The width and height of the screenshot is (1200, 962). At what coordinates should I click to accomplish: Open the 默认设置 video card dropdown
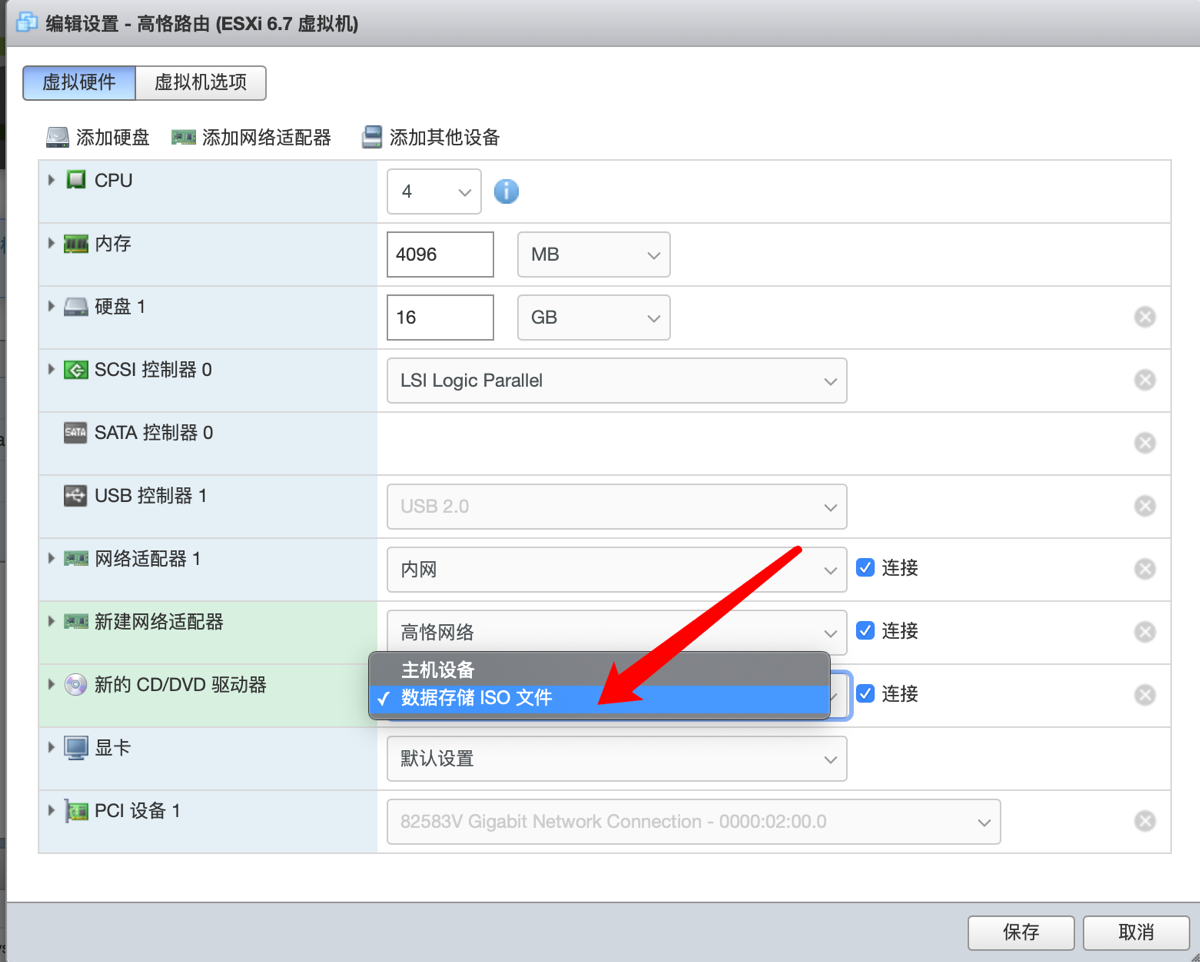[x=617, y=758]
